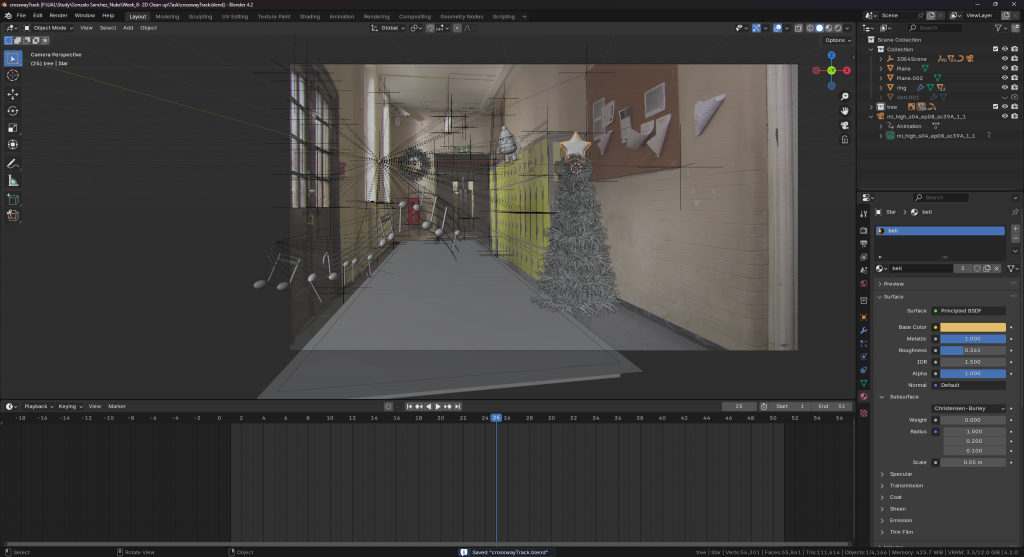Image resolution: width=1024 pixels, height=557 pixels.
Task: Open the Global transform orientation dropdown
Action: (388, 28)
